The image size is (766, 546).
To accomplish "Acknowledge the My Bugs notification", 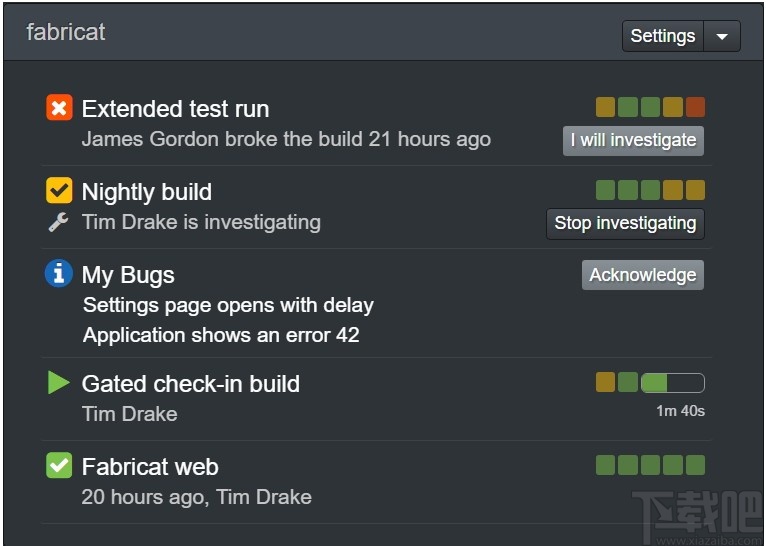I will tap(642, 275).
